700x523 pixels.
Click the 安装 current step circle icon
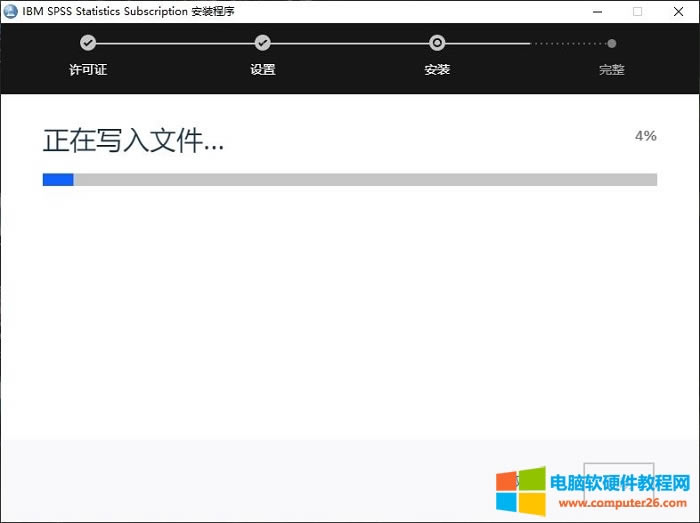[437, 43]
